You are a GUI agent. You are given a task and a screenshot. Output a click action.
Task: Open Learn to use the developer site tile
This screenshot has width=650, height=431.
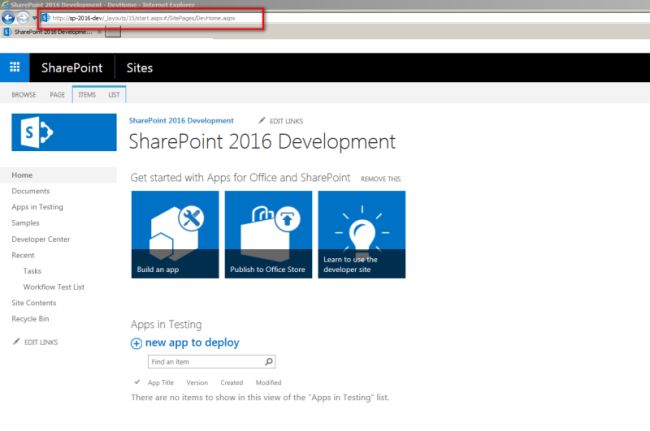coord(361,234)
